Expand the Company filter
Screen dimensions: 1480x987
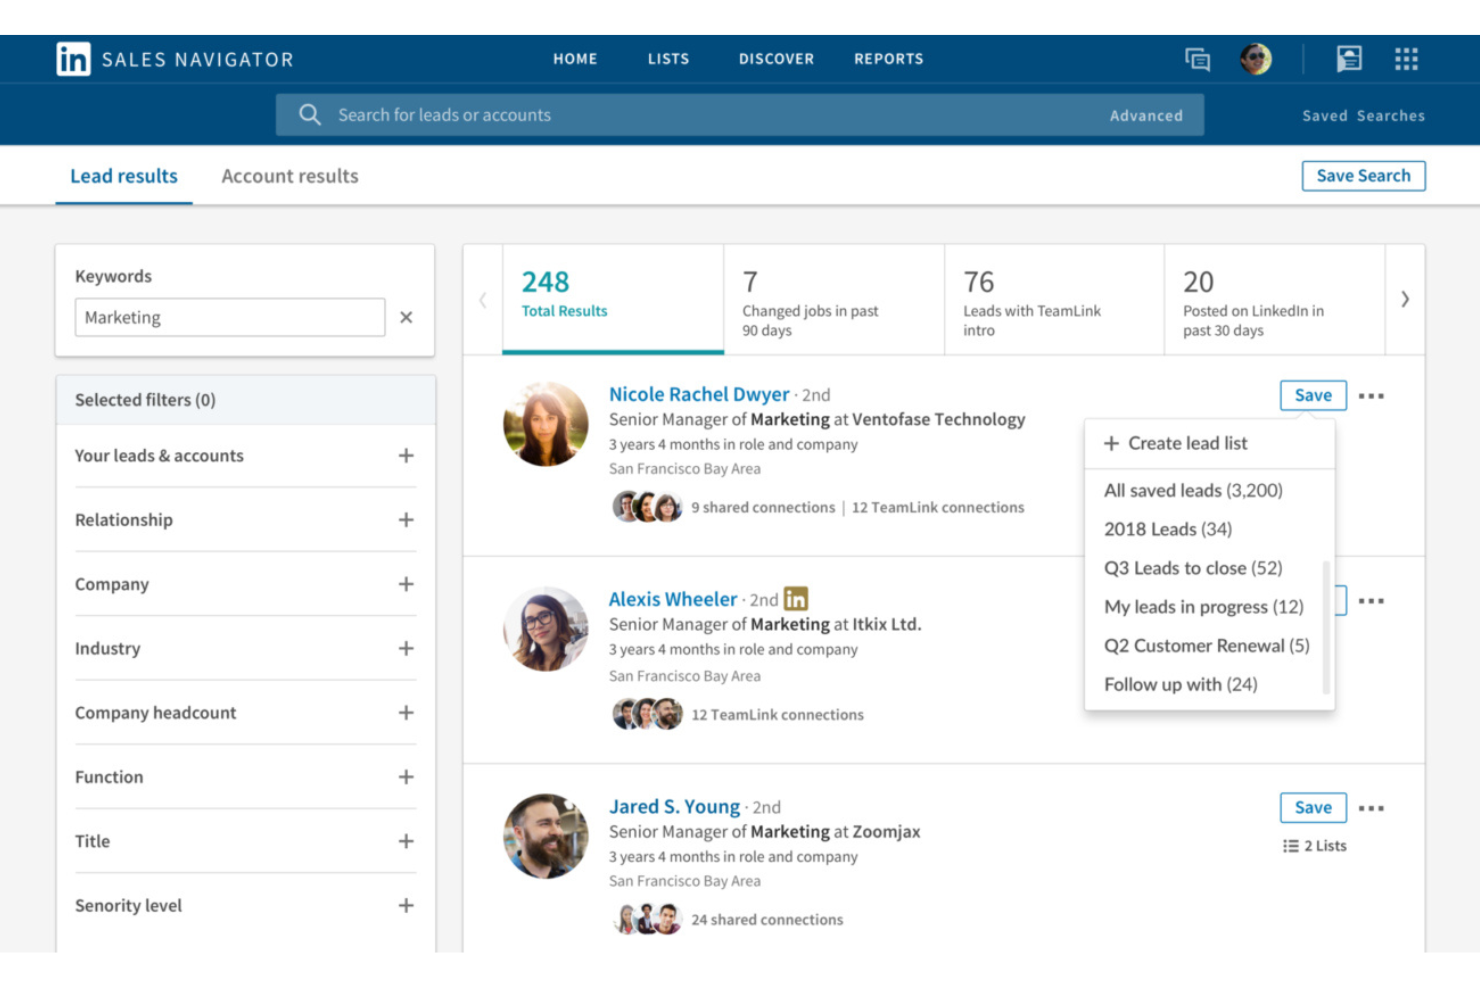point(406,584)
